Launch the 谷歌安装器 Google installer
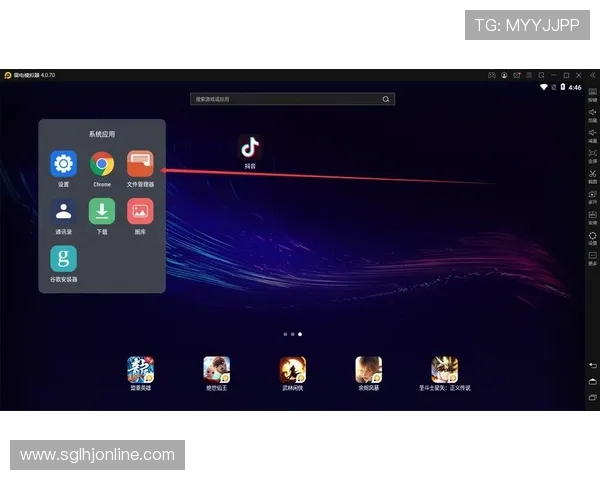Screen dimensions: 600x480 [x=64, y=258]
